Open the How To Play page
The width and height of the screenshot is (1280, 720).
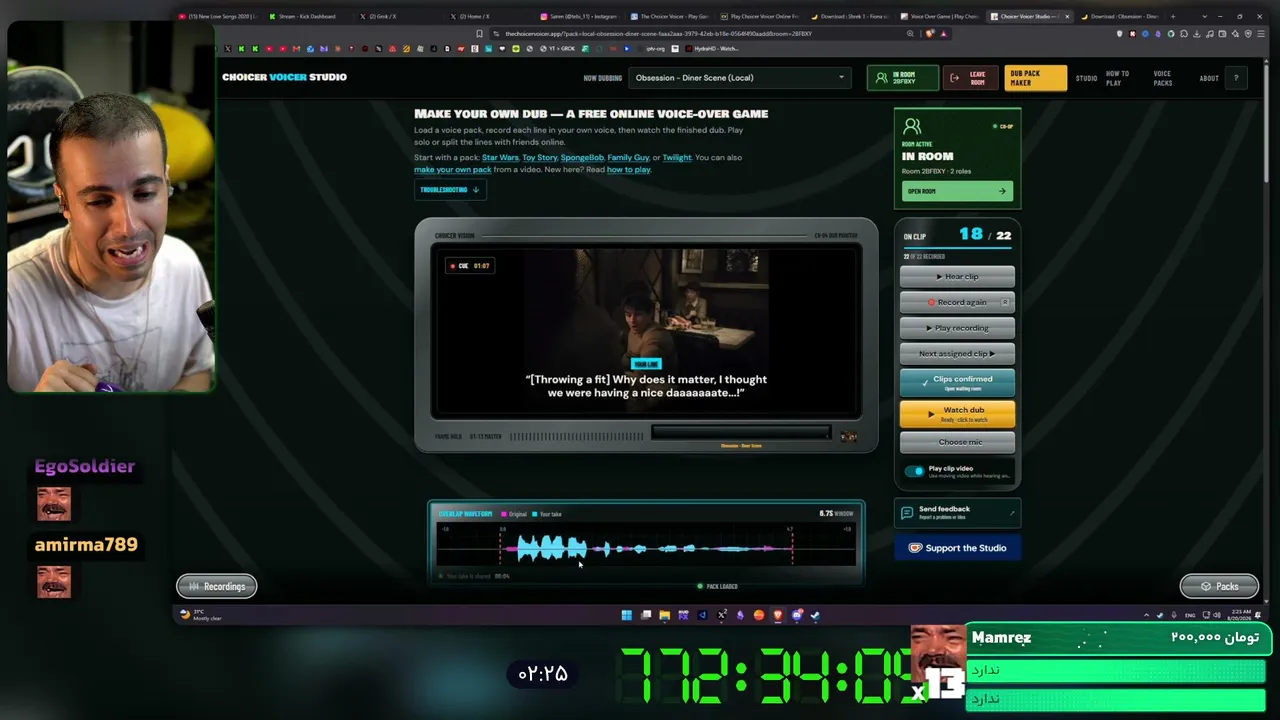click(1117, 78)
